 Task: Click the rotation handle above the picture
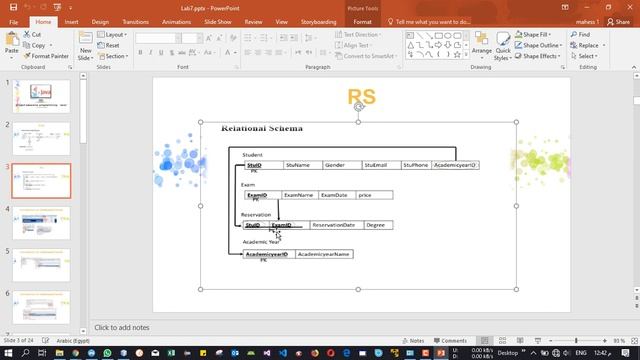(358, 107)
